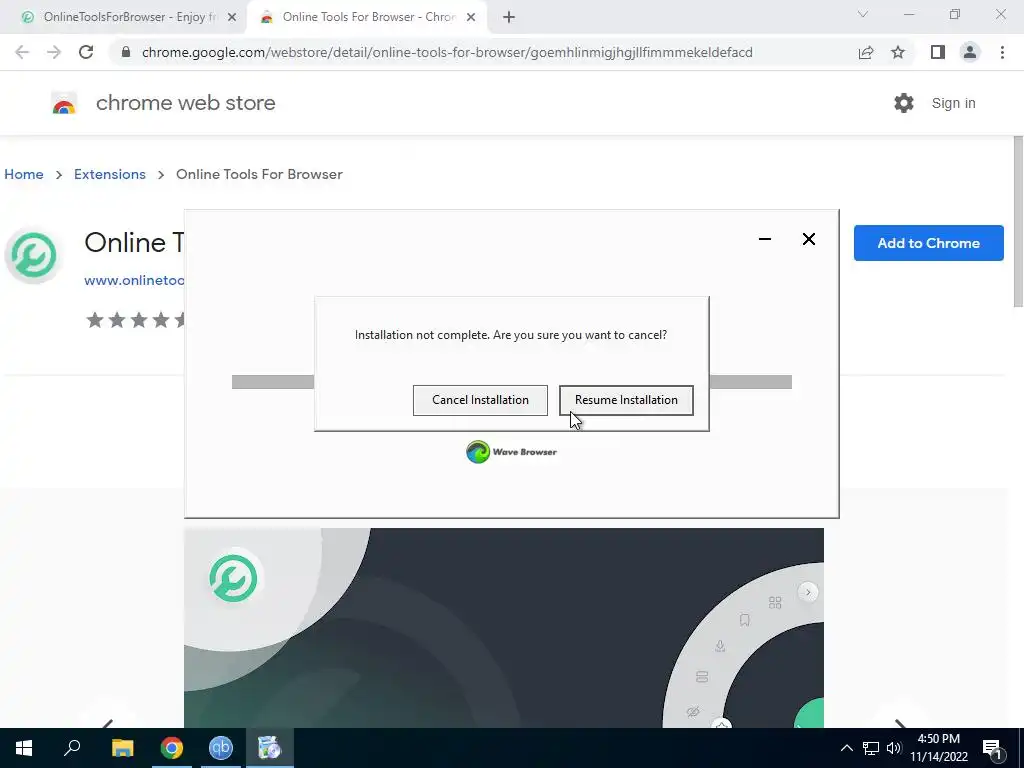Close the Wave Browser installer dialog
The width and height of the screenshot is (1024, 768).
tap(808, 239)
